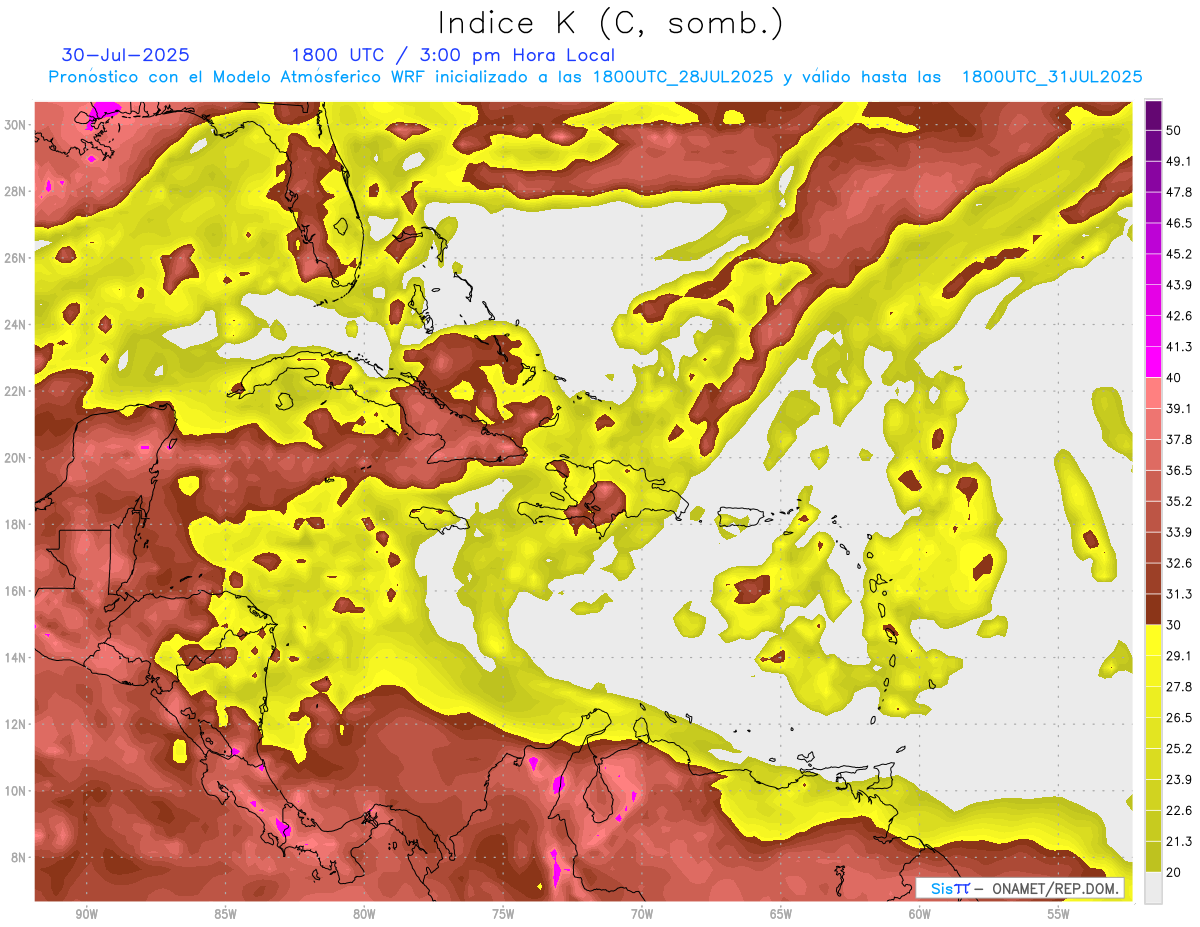
Task: Click the latitude label "30N"
Action: tap(15, 125)
